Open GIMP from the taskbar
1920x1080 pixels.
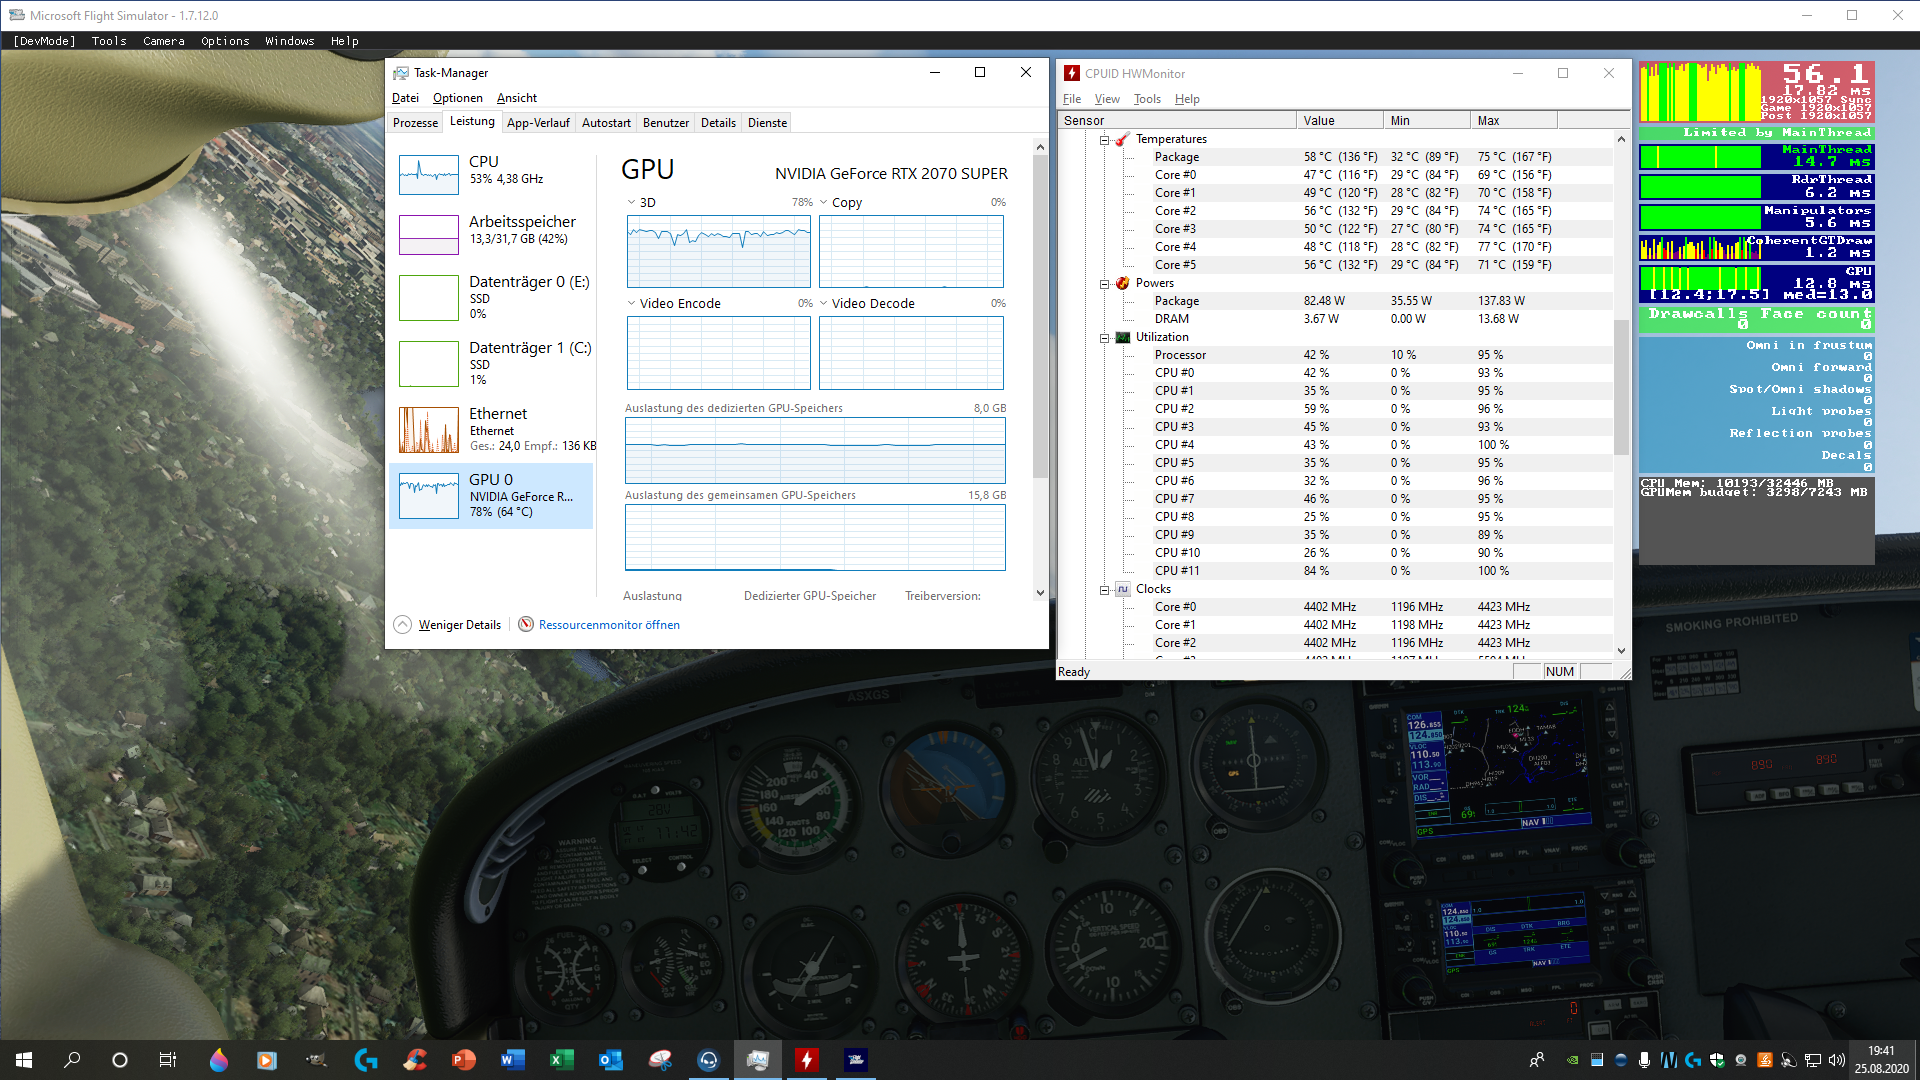316,1060
